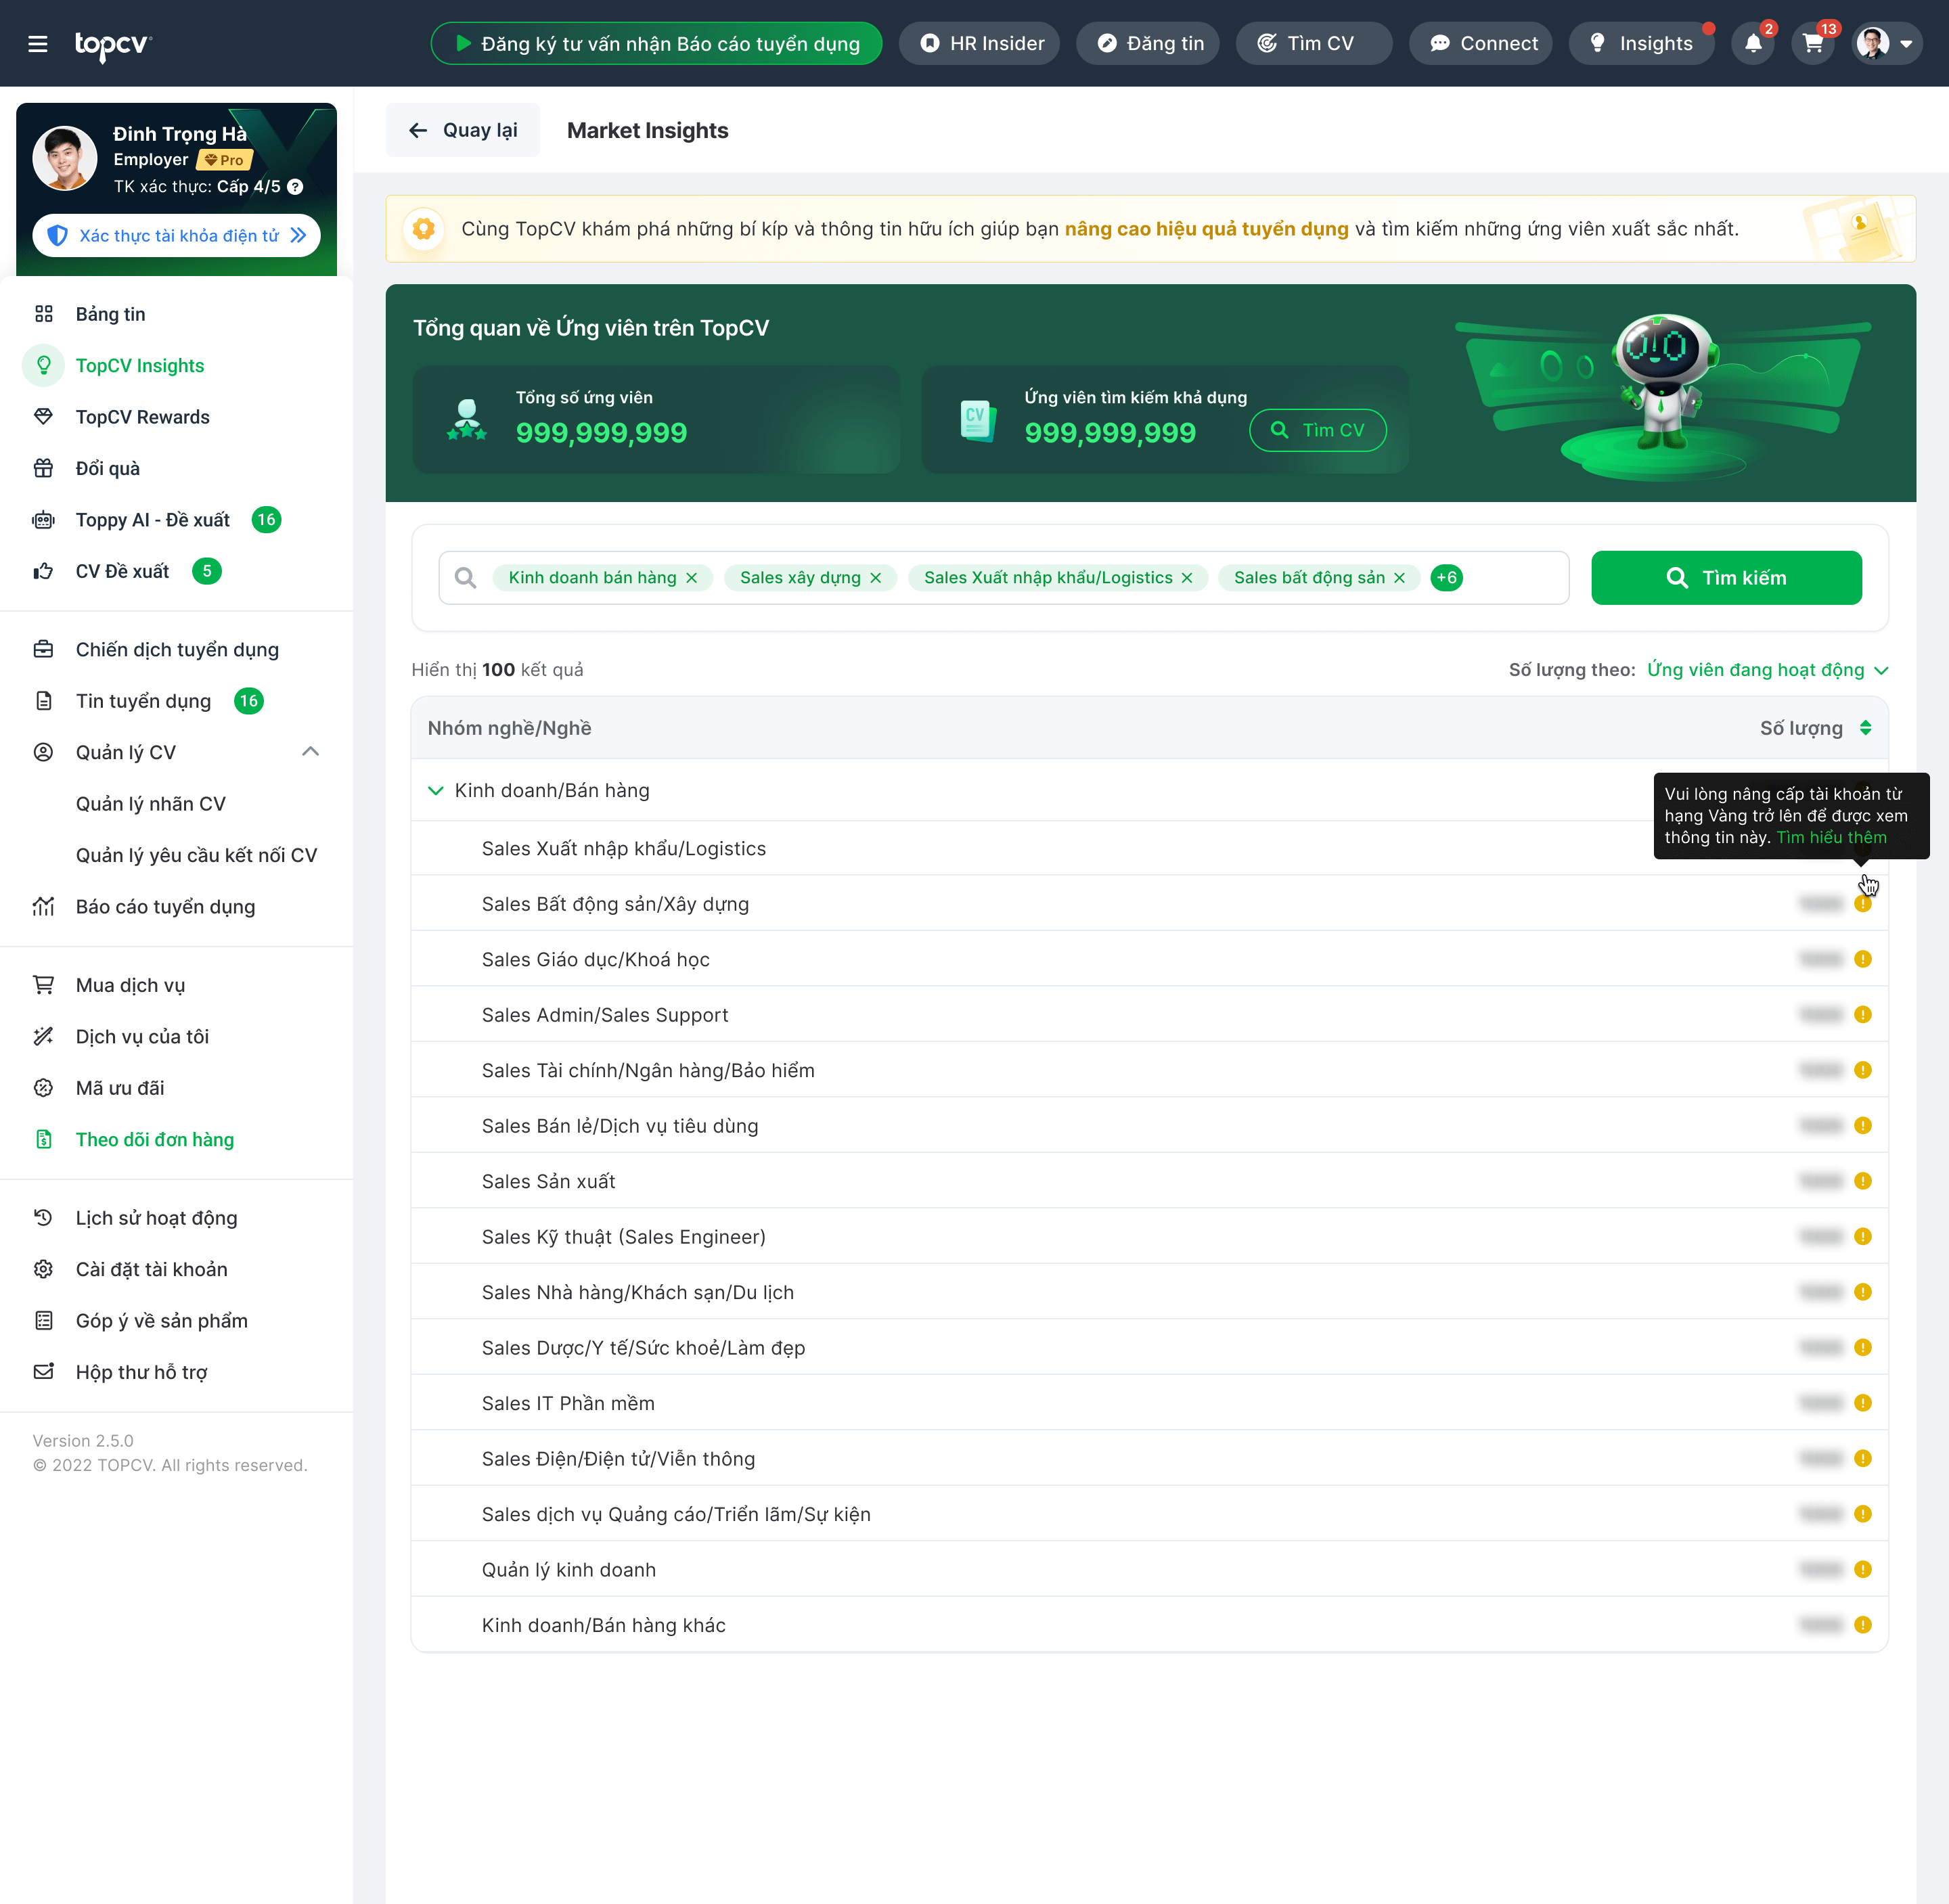This screenshot has width=1949, height=1904.
Task: Remove the Sales xây dựng filter tag
Action: pyautogui.click(x=875, y=578)
